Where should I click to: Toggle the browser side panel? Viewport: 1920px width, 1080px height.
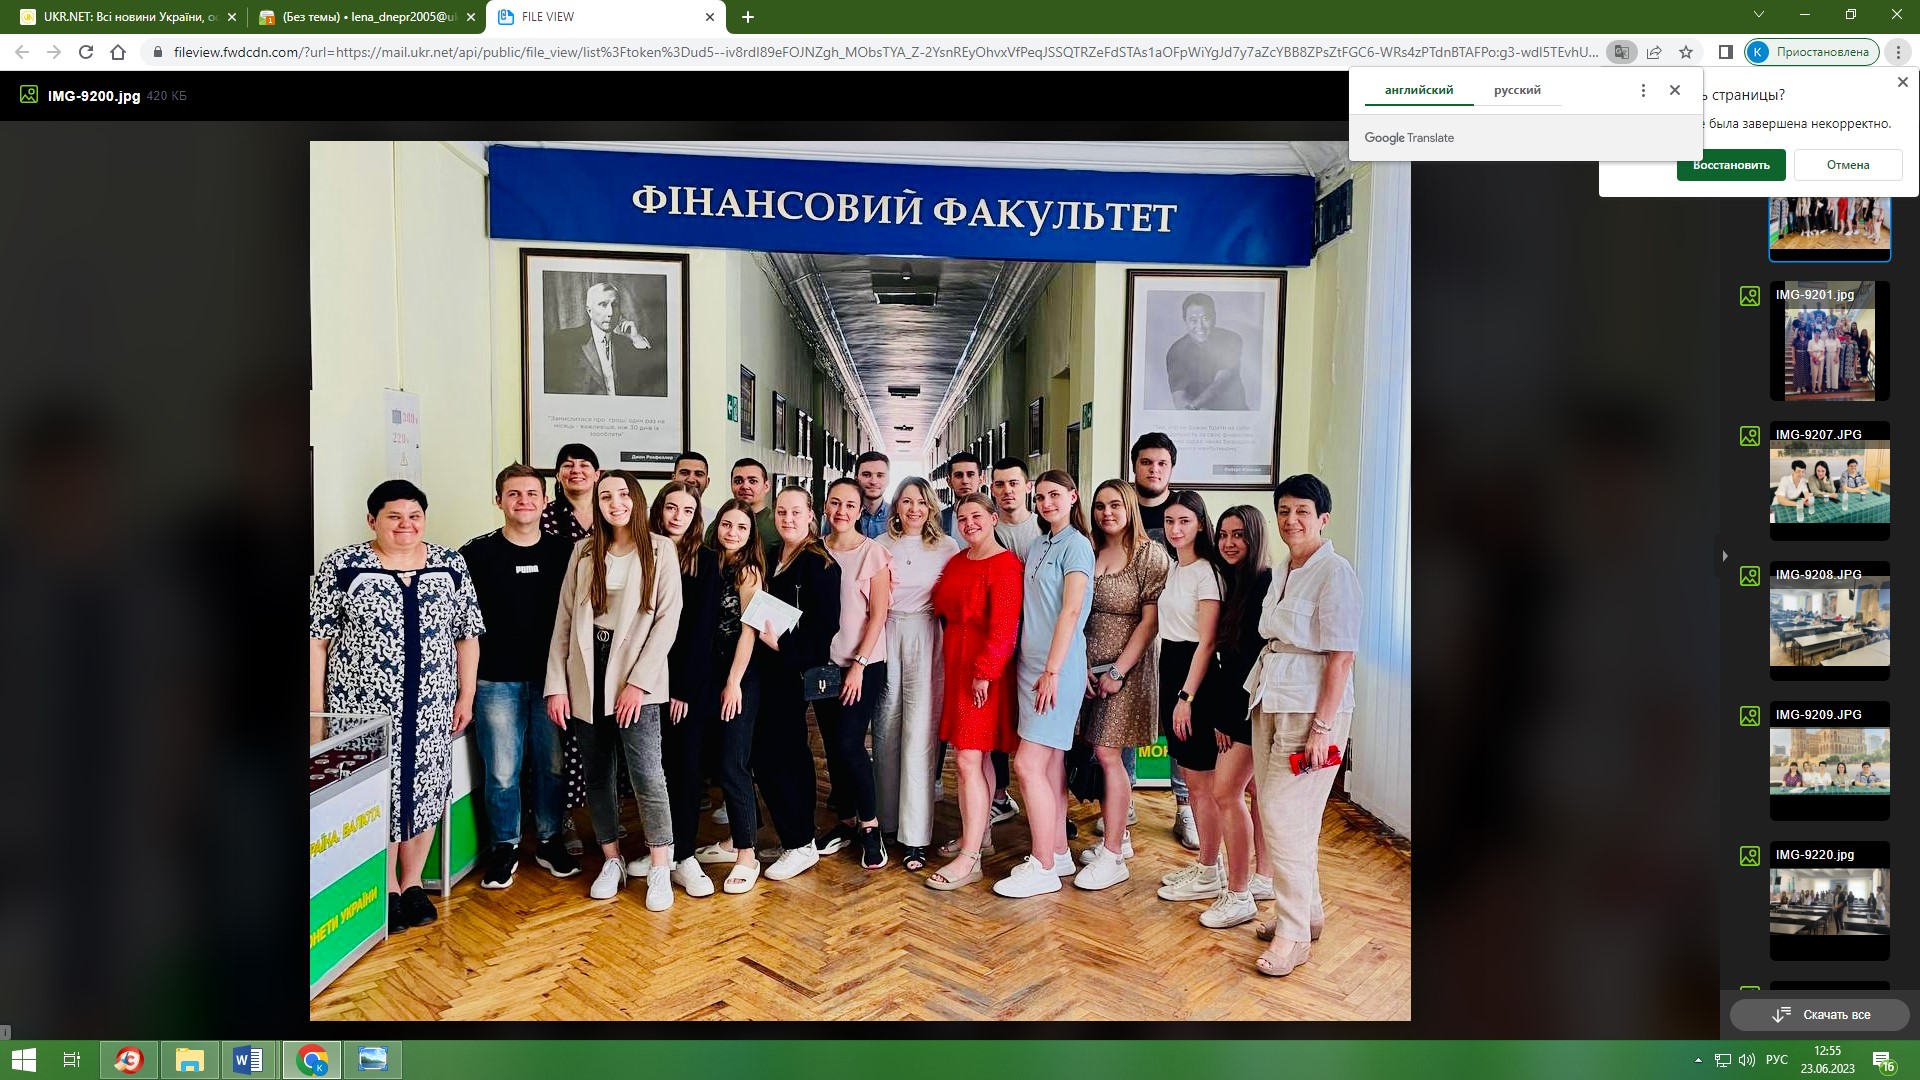[x=1726, y=52]
